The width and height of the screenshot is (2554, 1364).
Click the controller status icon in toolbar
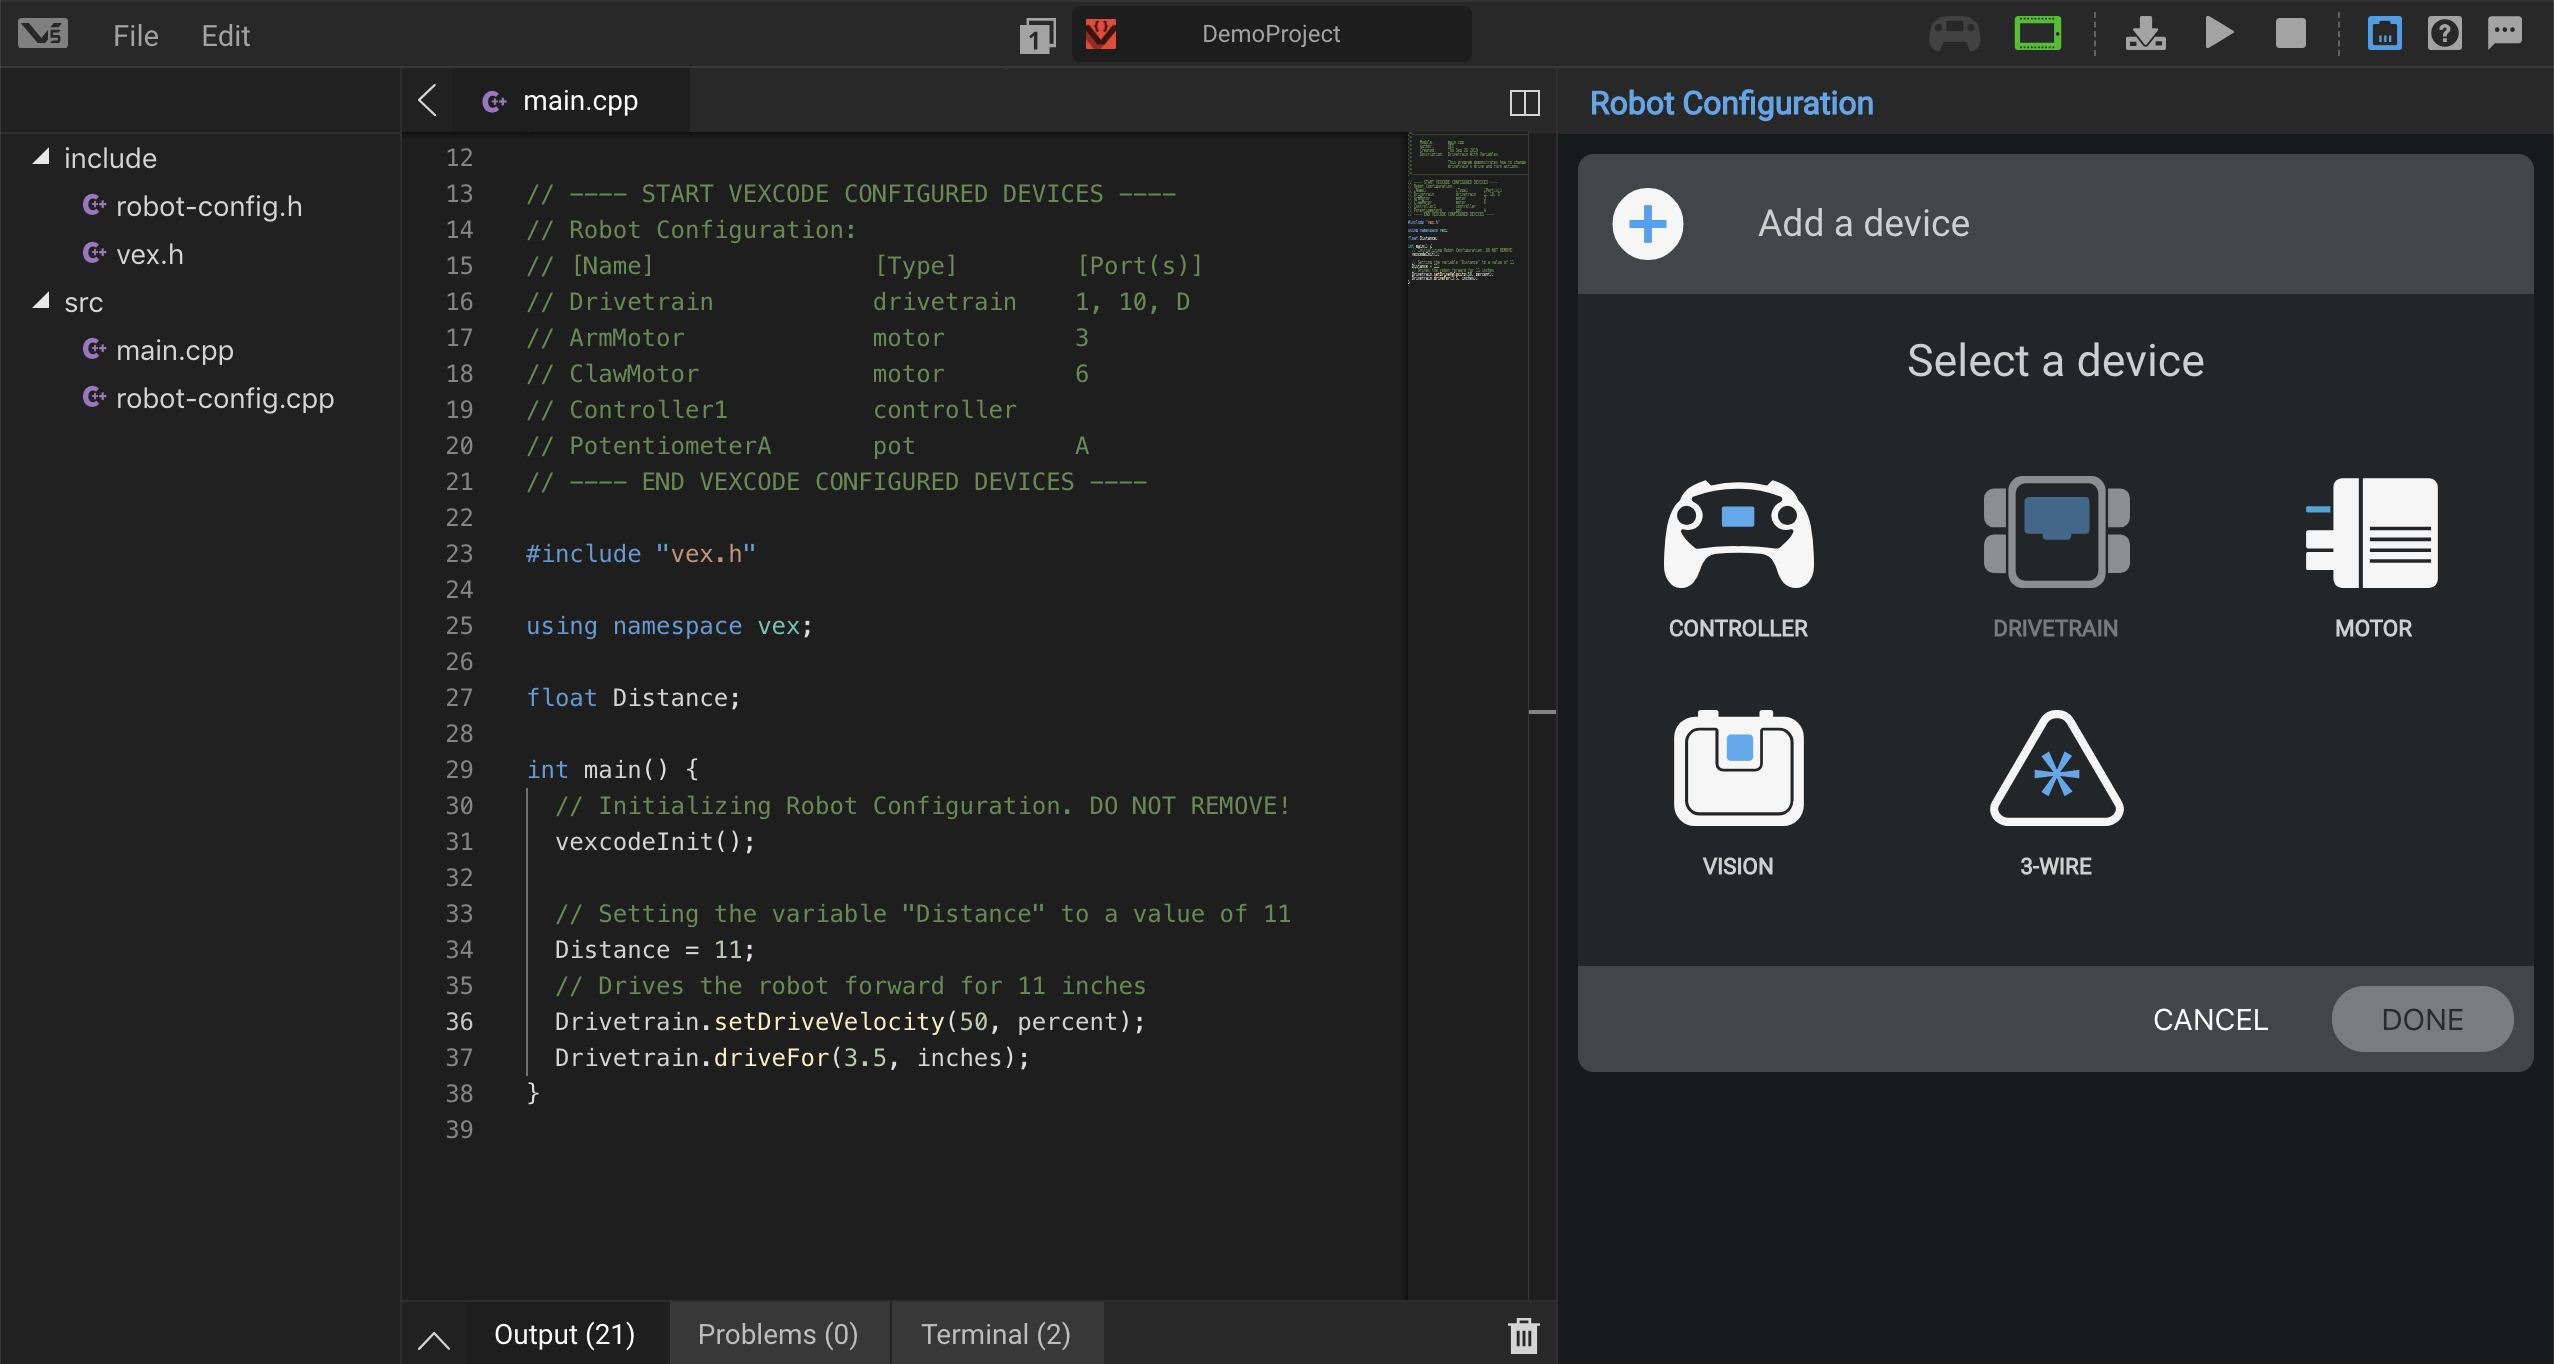tap(1954, 34)
